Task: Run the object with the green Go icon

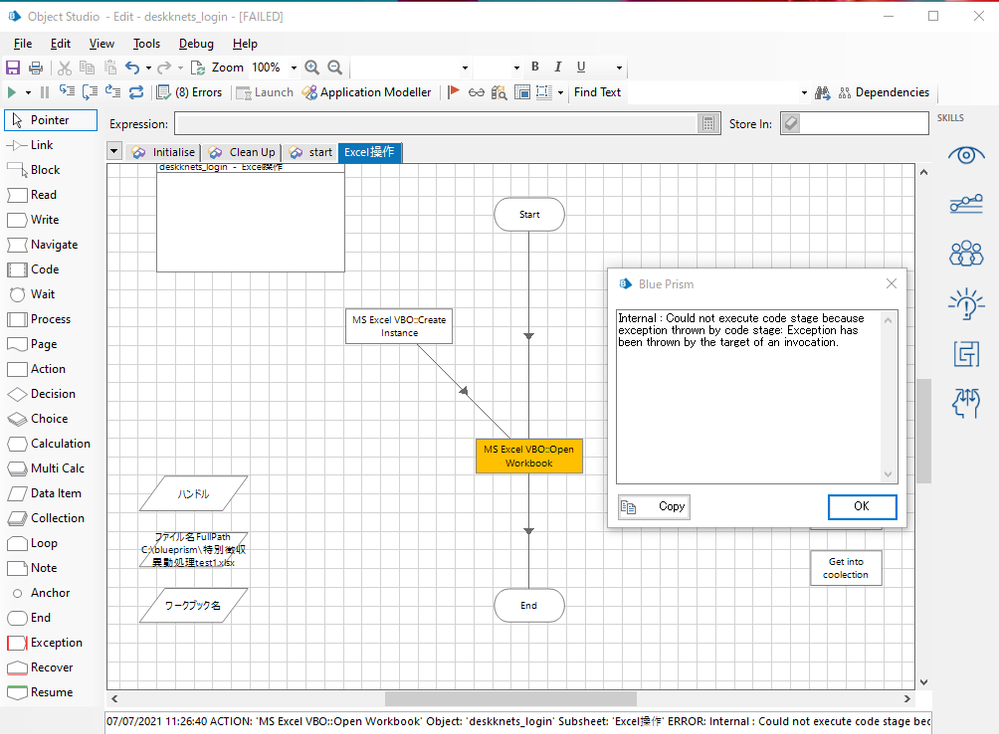Action: click(11, 92)
